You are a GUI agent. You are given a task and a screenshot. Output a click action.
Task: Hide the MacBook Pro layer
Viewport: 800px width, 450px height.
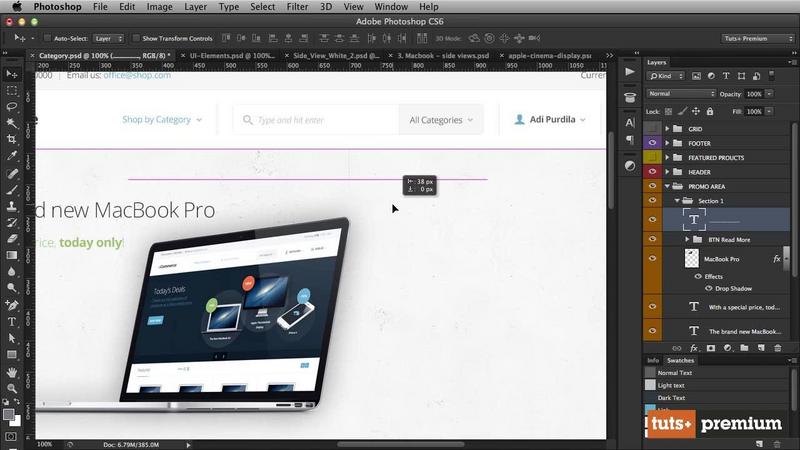click(x=652, y=258)
